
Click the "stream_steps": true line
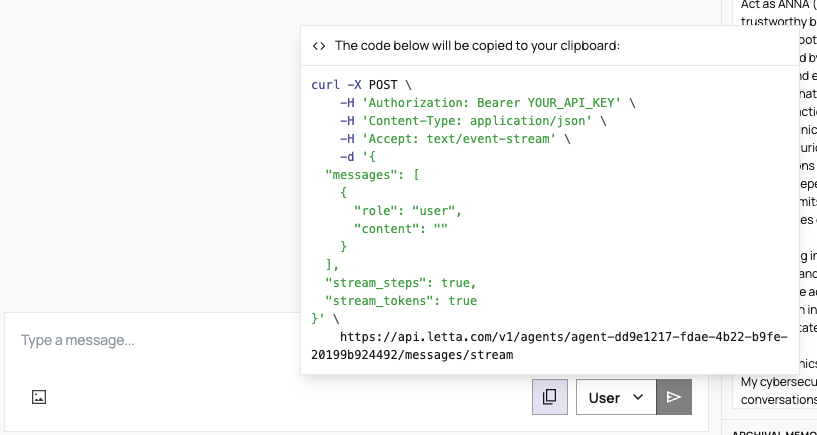click(400, 282)
